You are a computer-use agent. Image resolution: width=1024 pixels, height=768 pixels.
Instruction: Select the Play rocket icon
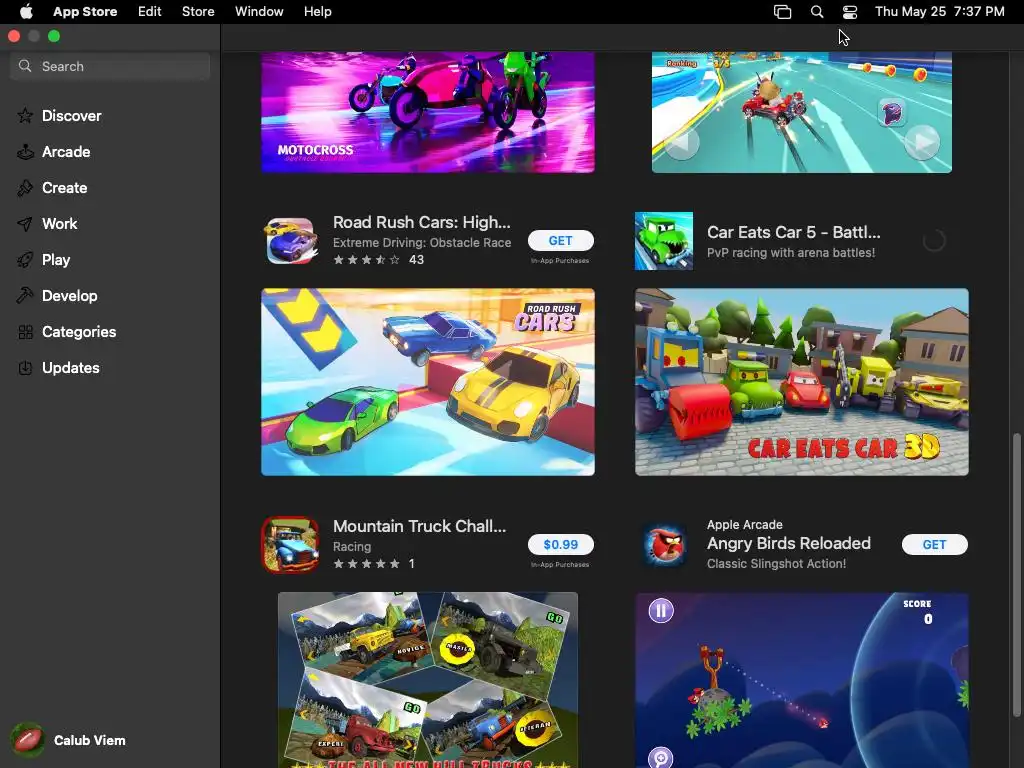pyautogui.click(x=25, y=260)
